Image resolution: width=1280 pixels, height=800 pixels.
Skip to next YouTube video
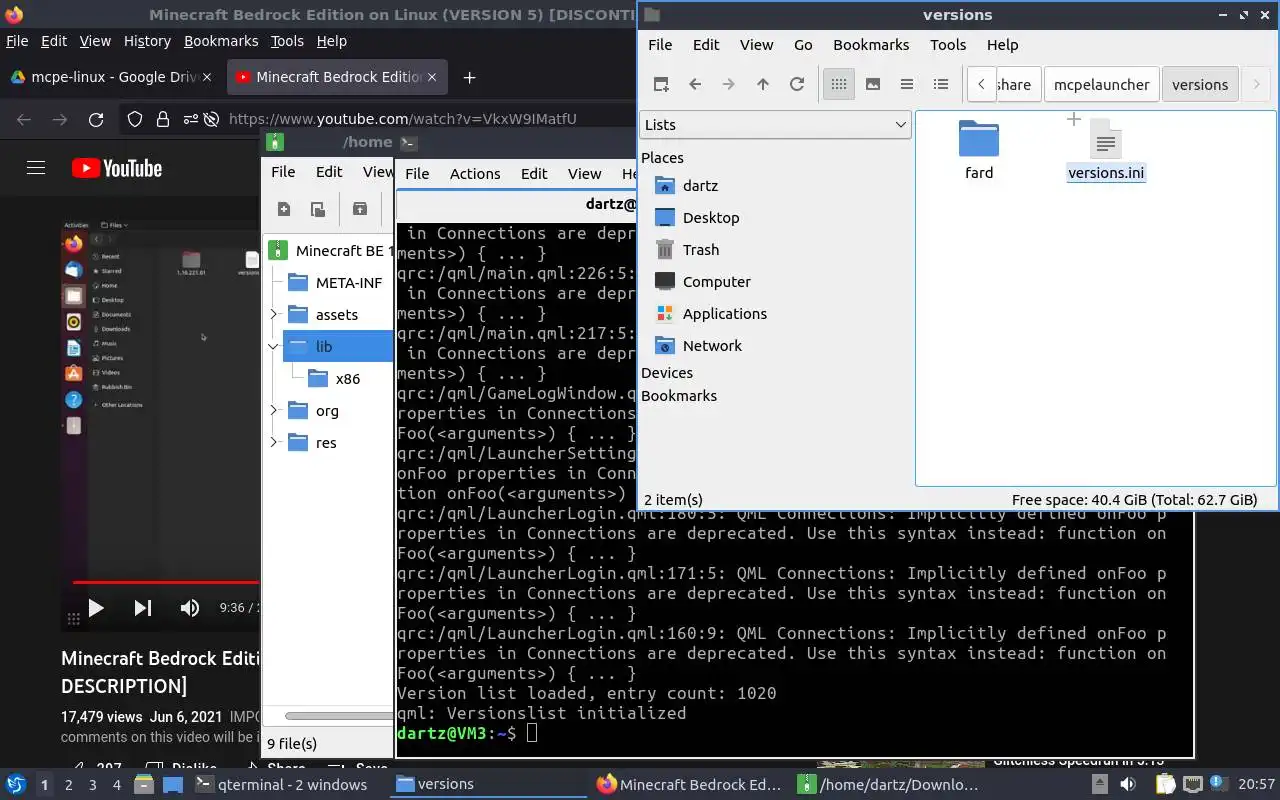click(x=143, y=608)
